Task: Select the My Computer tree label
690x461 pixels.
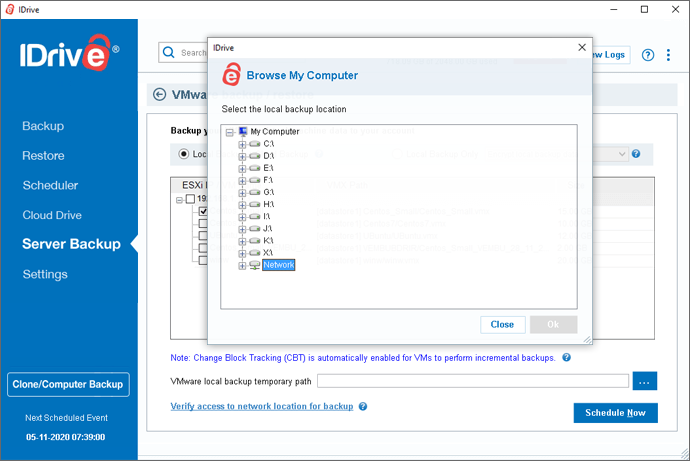Action: [275, 132]
